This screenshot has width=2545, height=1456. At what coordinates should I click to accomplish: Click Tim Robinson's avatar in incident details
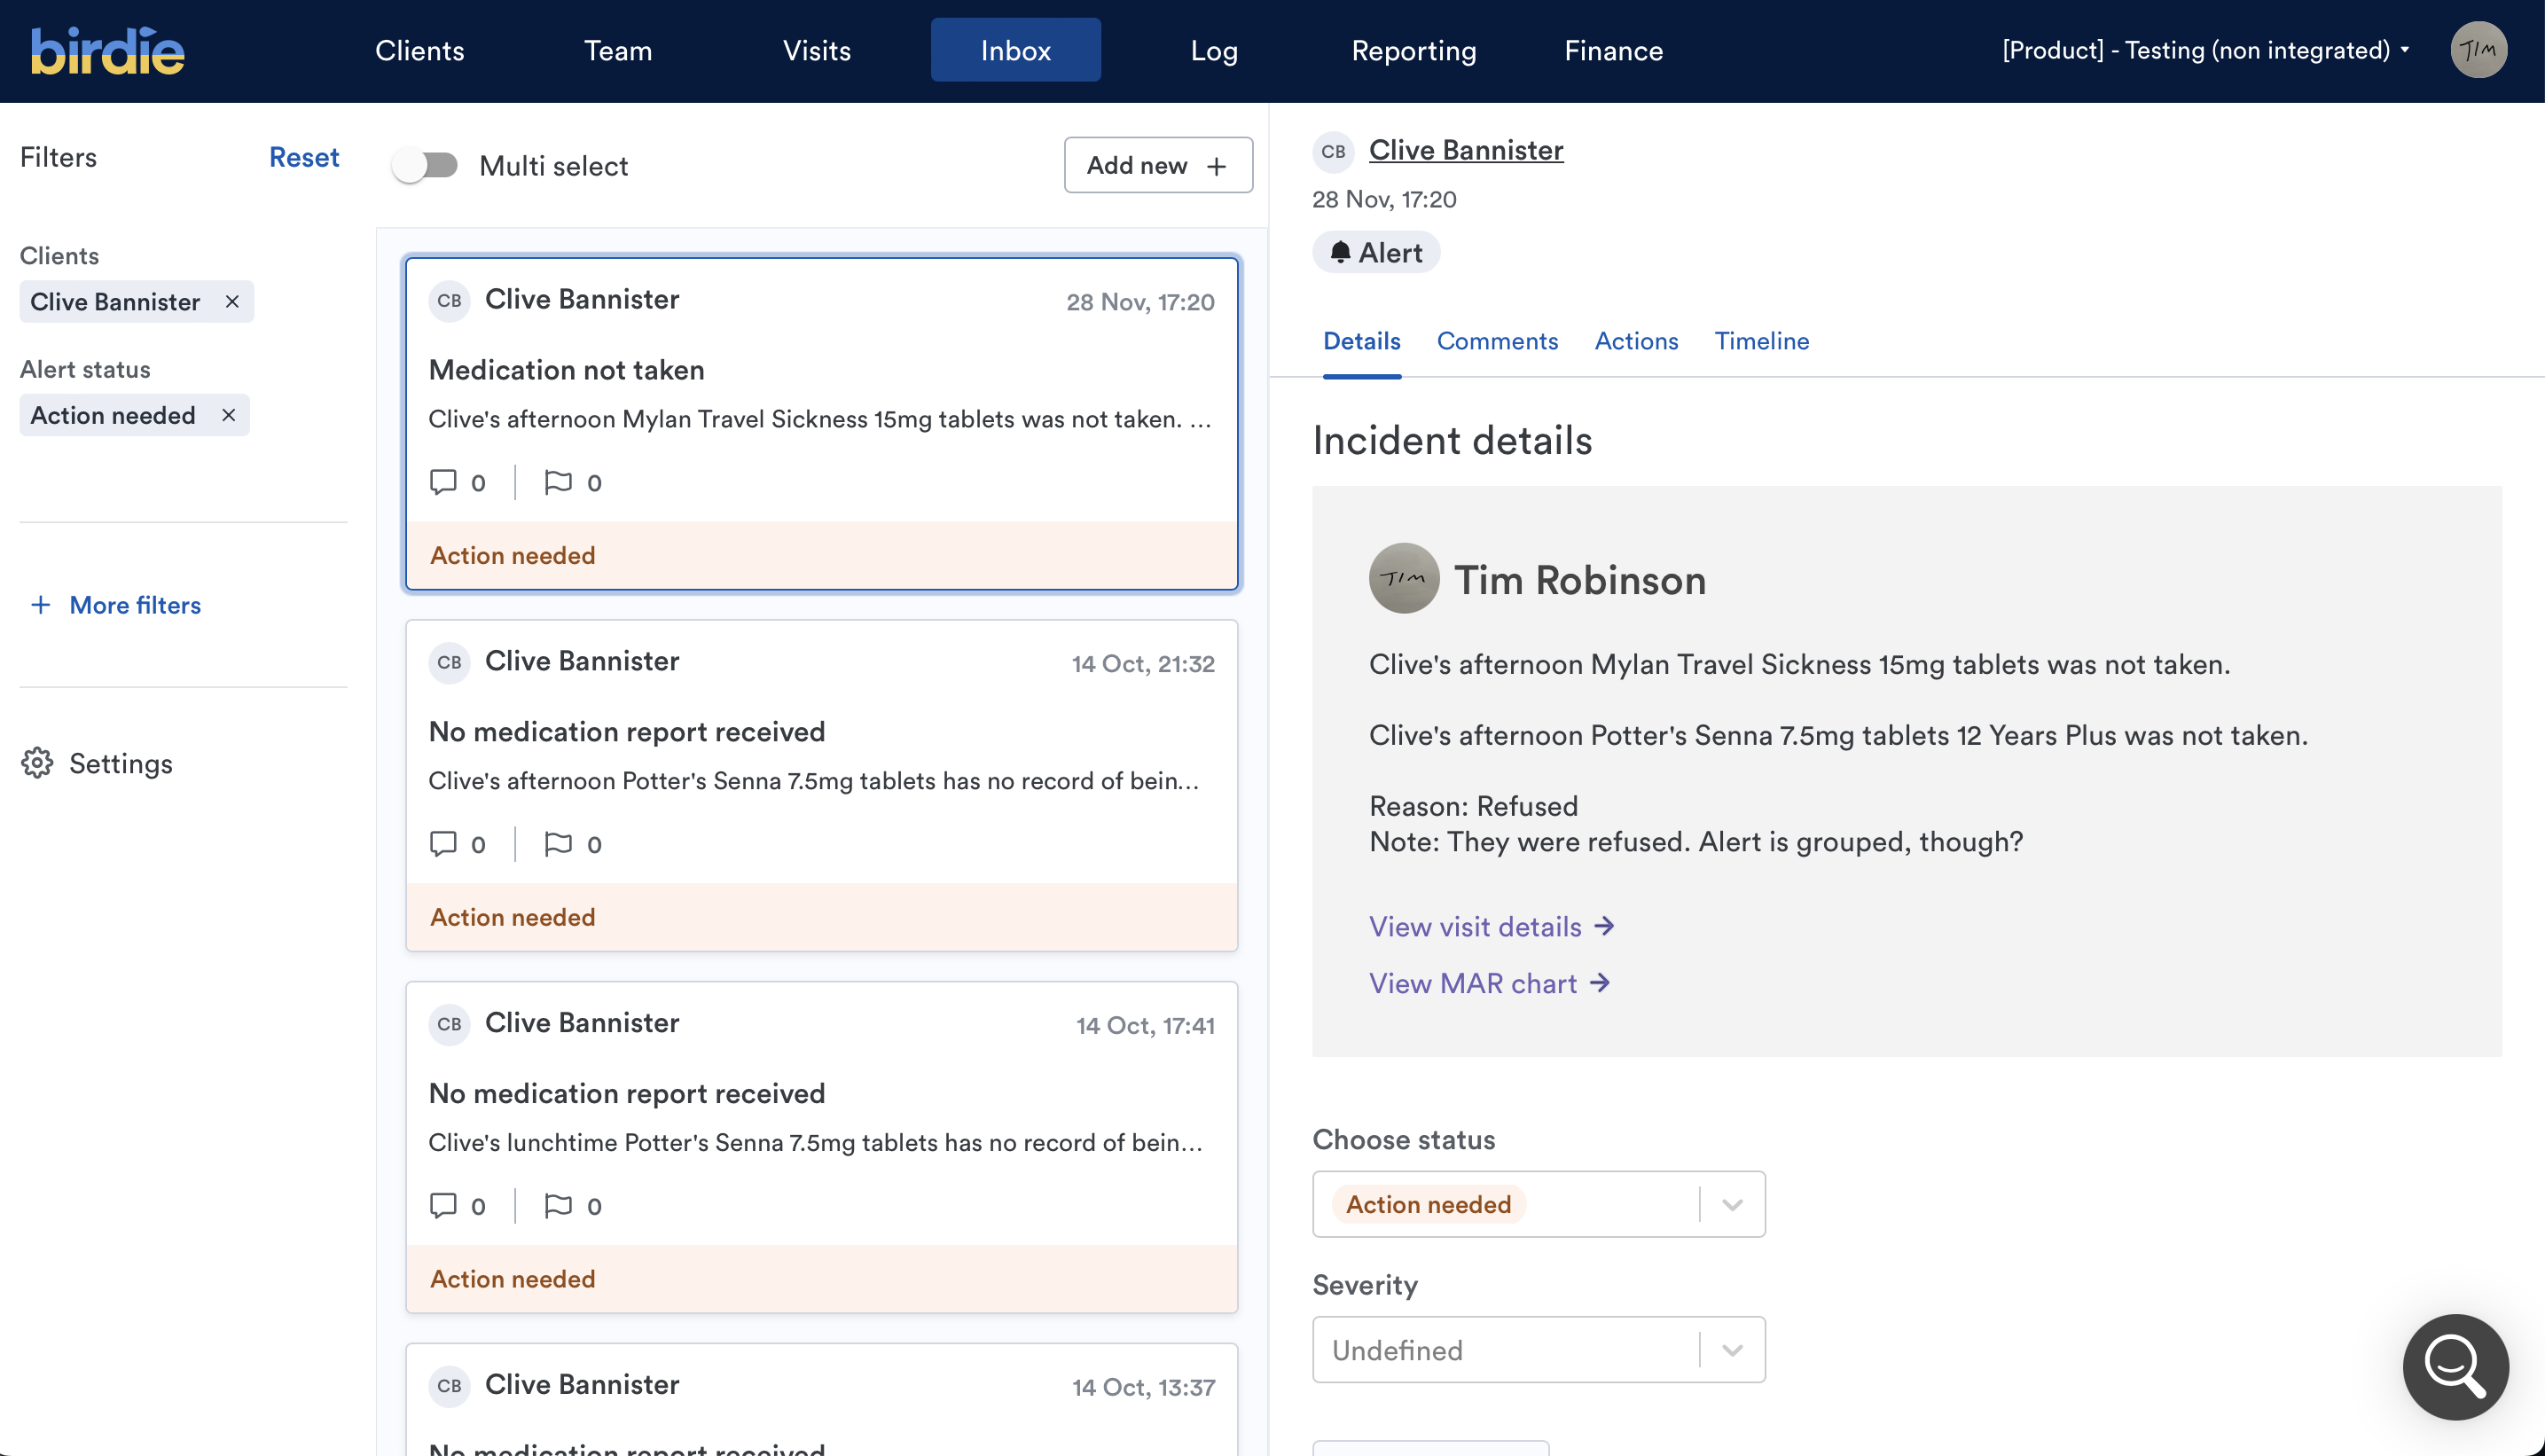(1404, 578)
